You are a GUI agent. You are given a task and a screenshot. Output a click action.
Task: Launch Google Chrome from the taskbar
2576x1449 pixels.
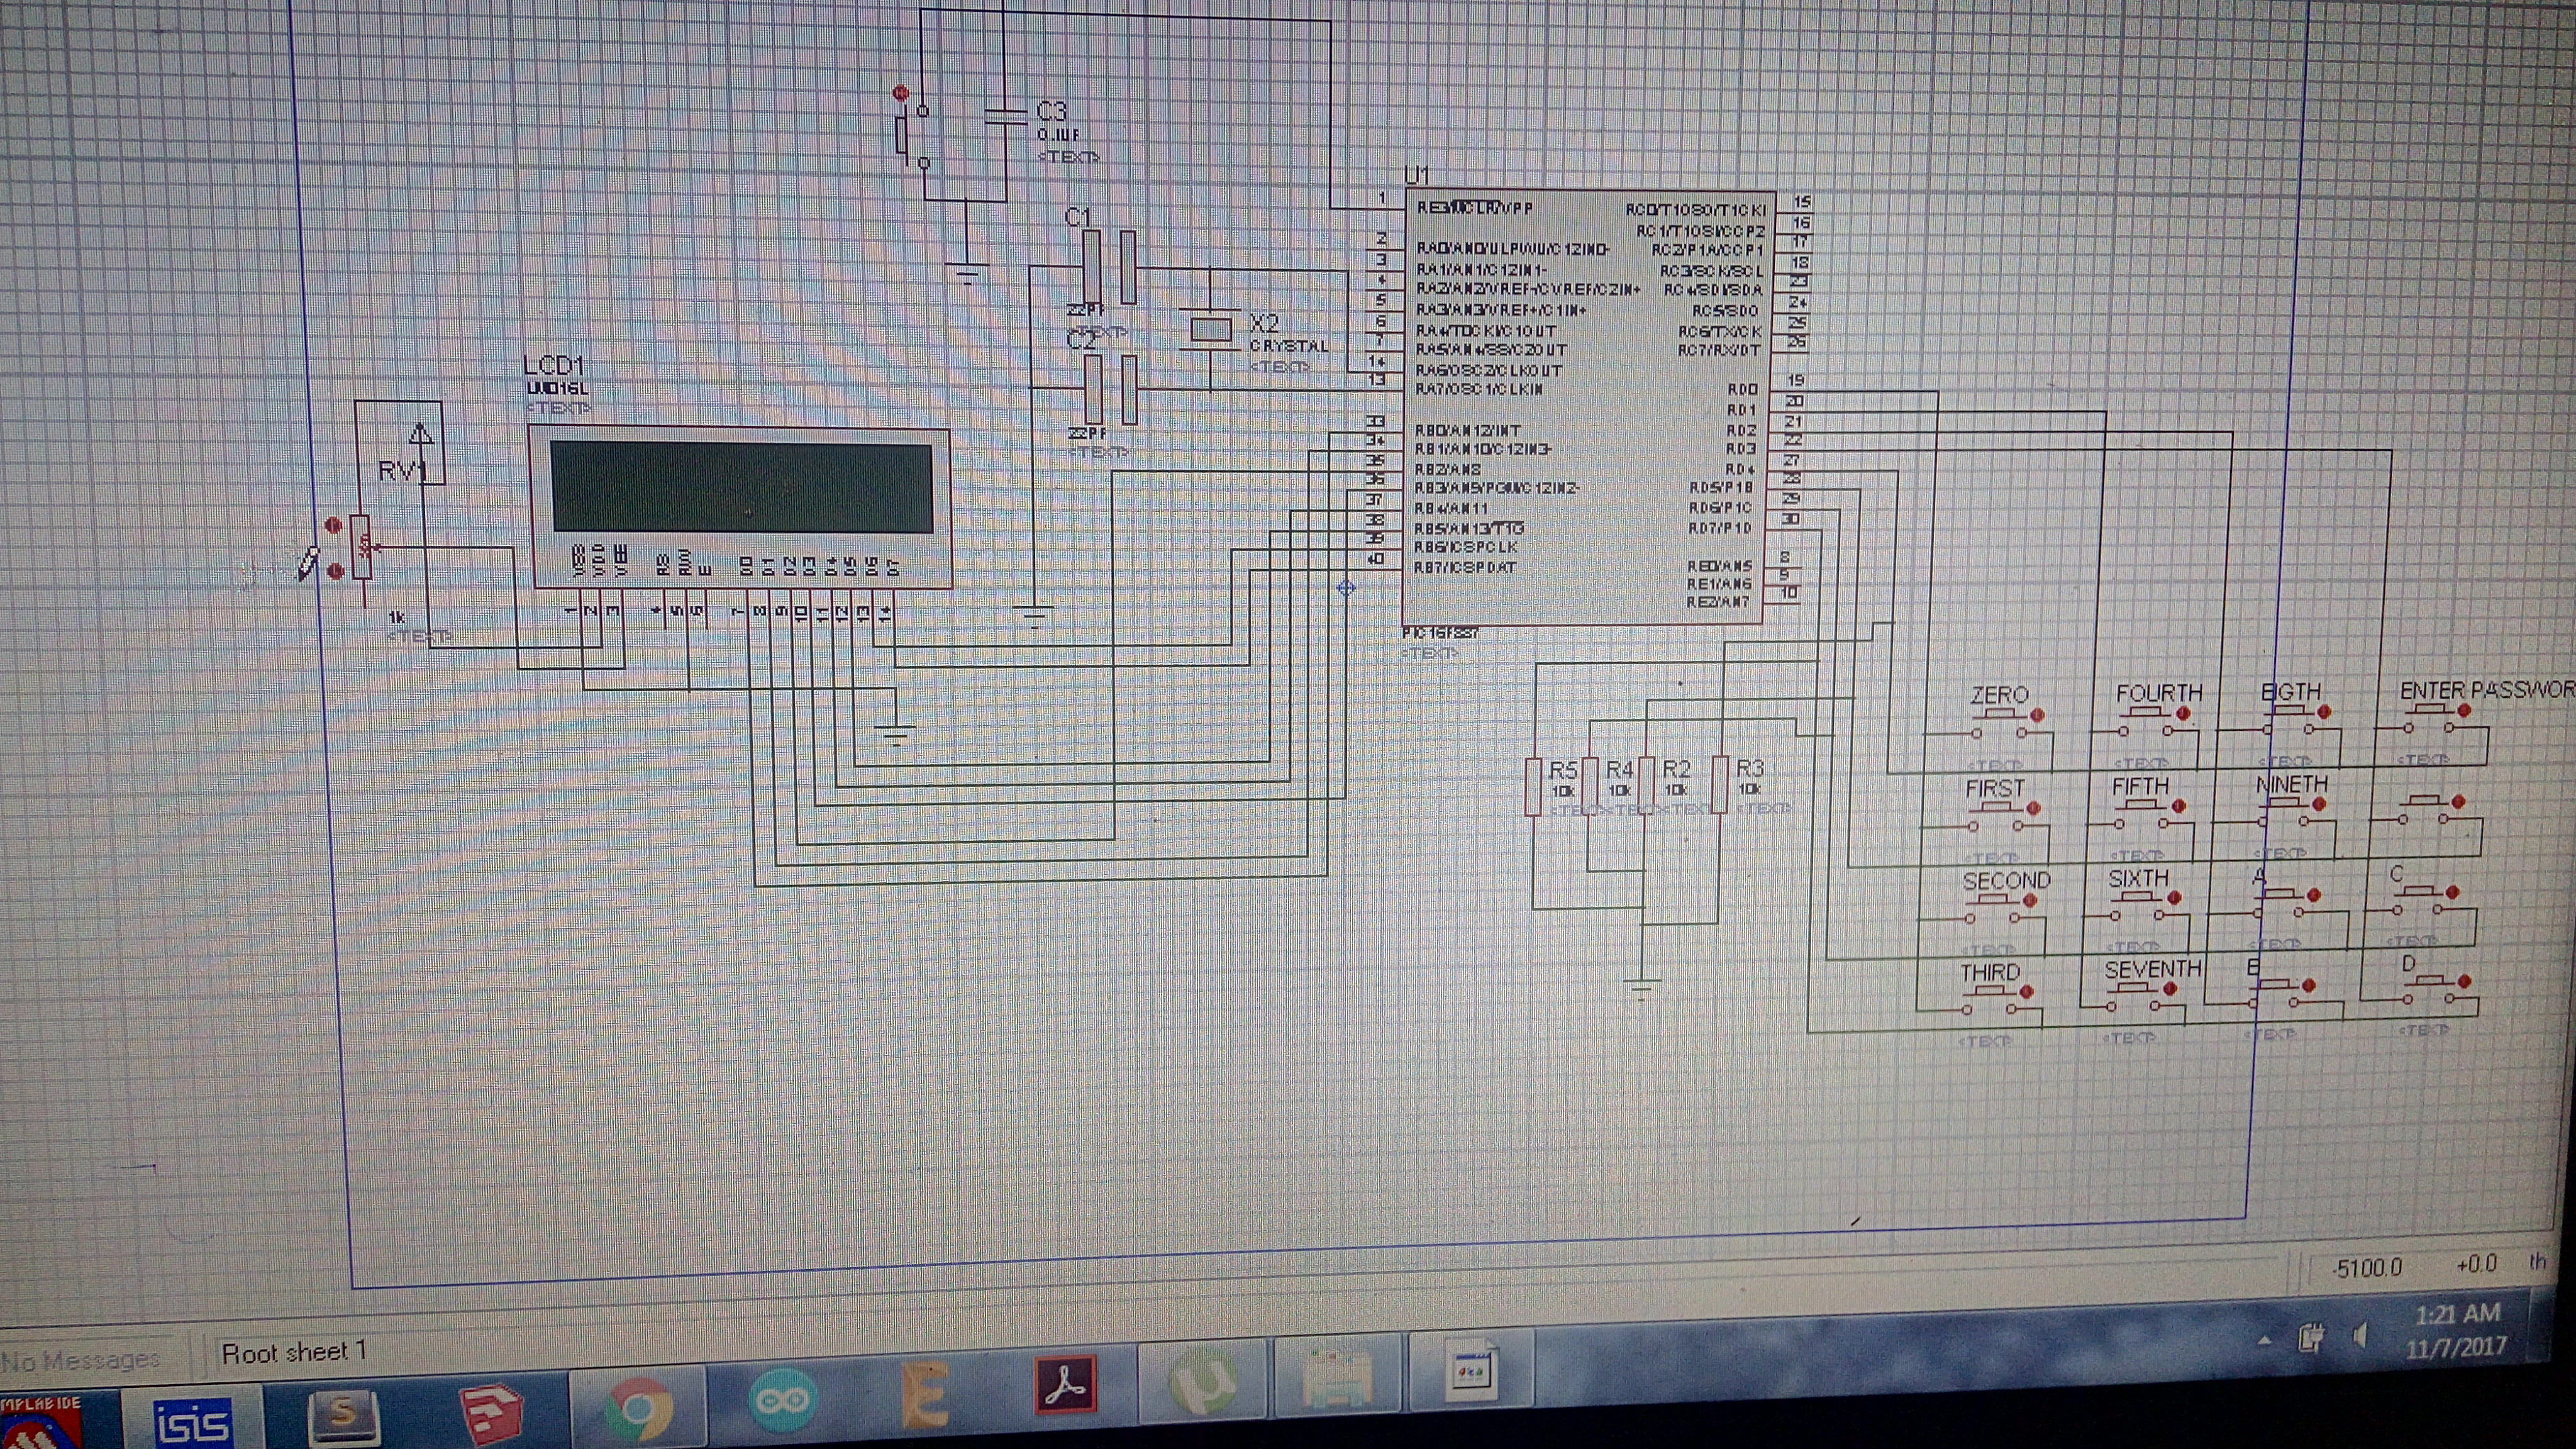click(637, 1409)
